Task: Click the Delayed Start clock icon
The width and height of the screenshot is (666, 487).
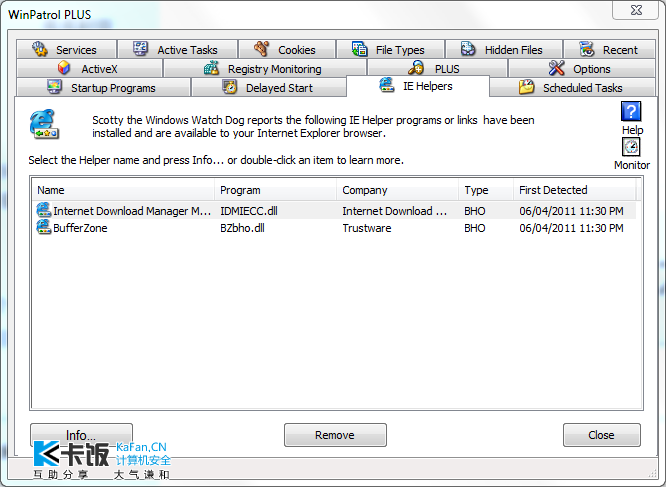Action: [230, 87]
